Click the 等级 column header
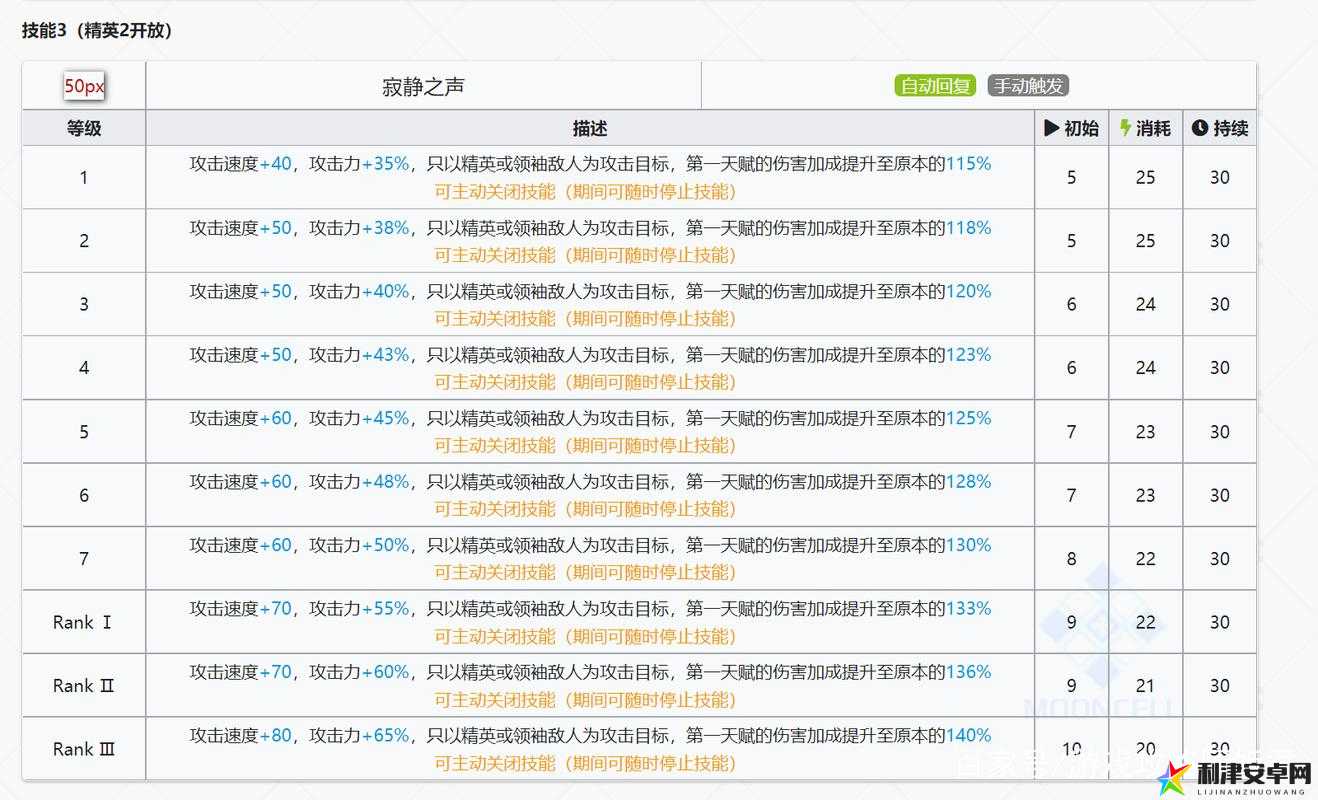 [x=84, y=128]
